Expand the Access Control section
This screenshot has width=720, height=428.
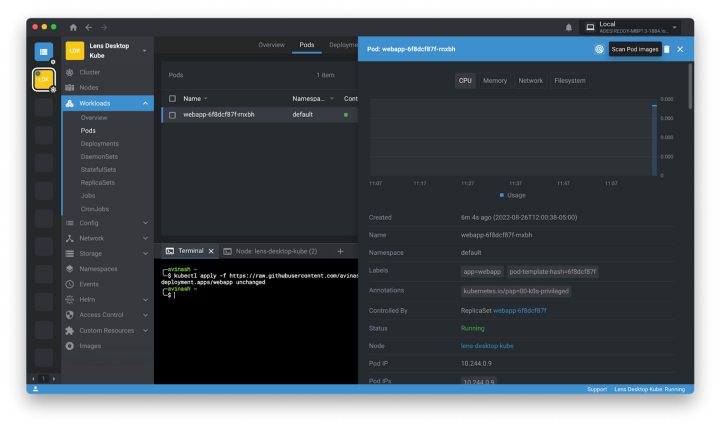[146, 315]
